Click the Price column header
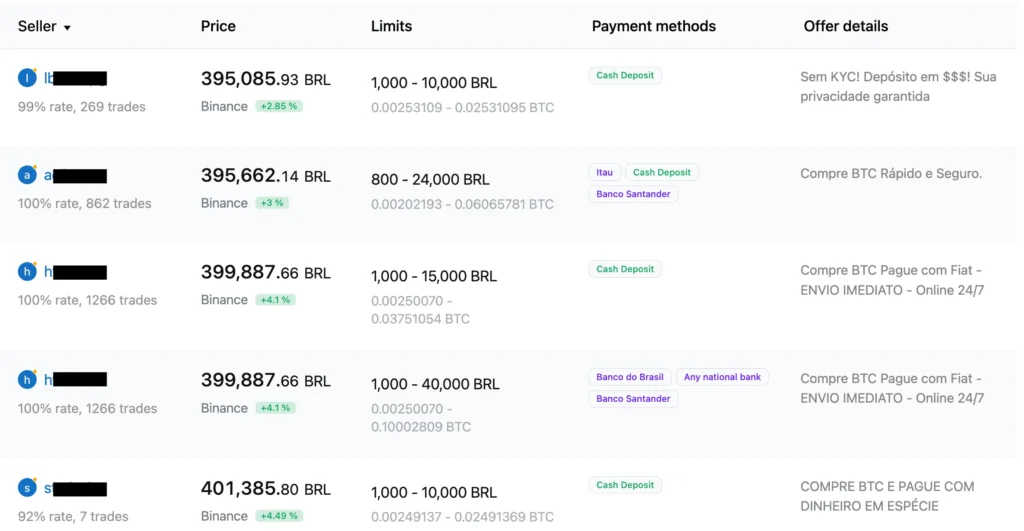Image resolution: width=1024 pixels, height=531 pixels. (218, 26)
